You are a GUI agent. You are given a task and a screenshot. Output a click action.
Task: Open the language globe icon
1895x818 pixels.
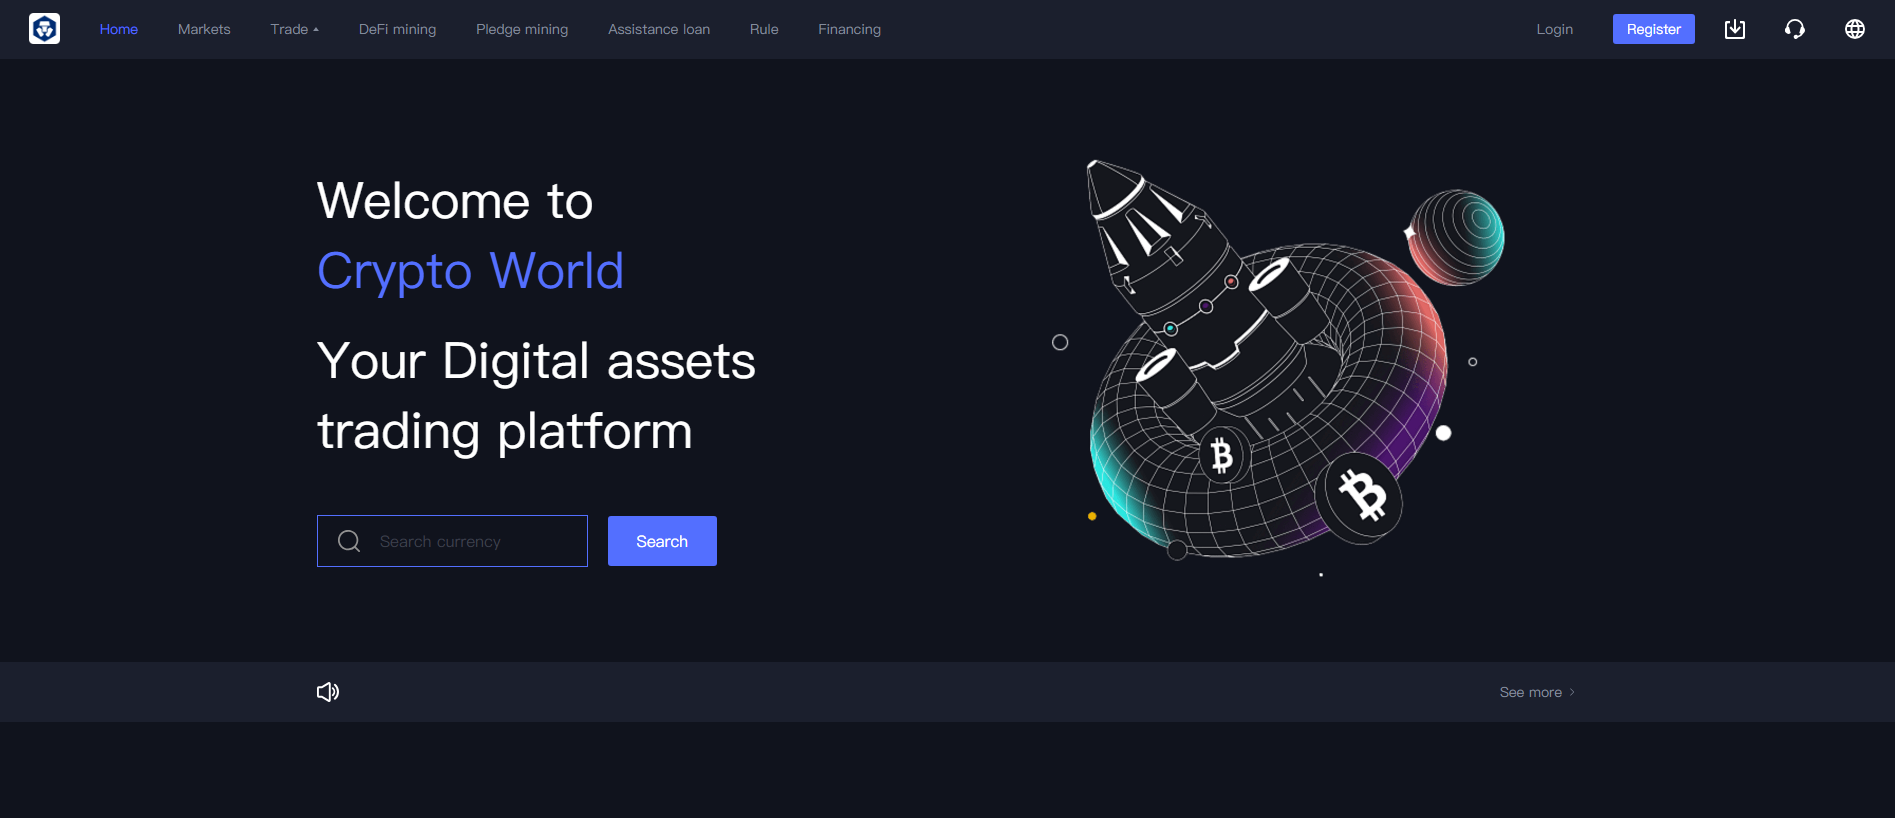(x=1855, y=29)
